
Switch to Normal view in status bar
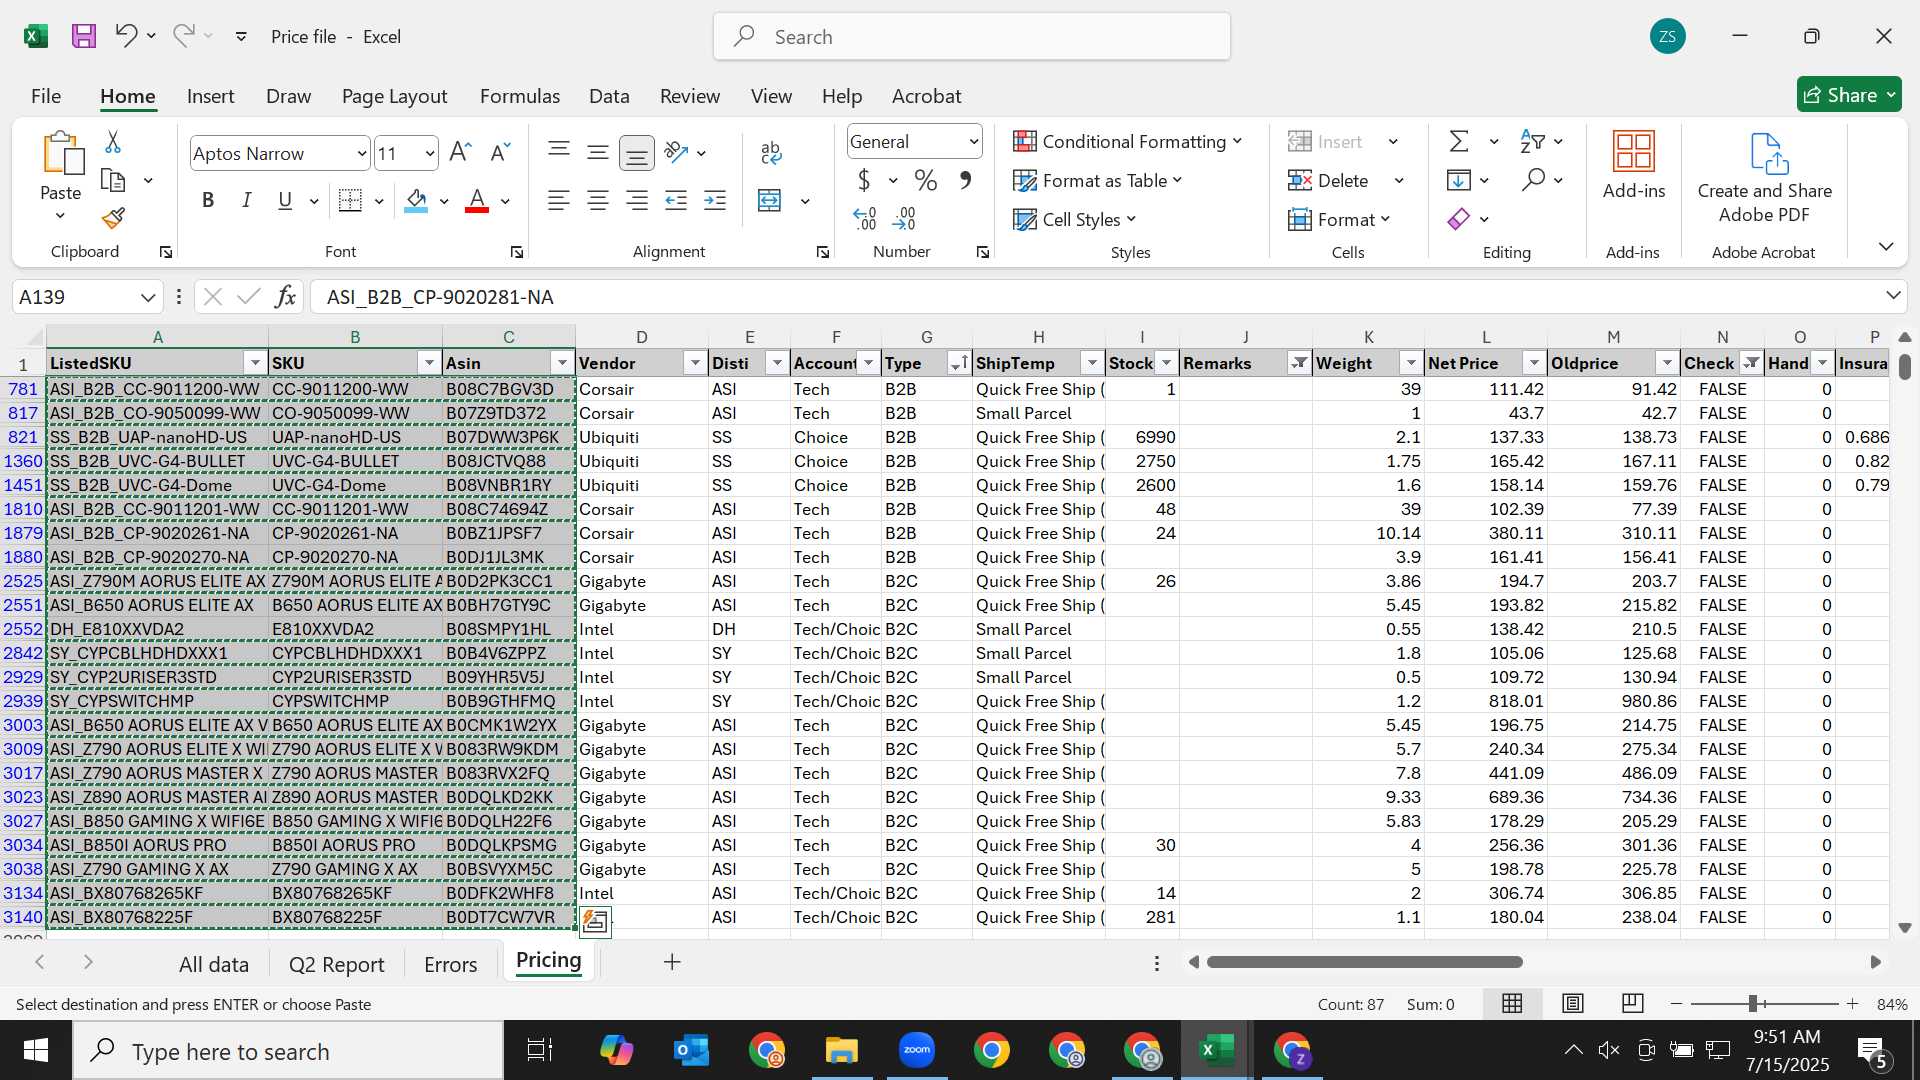pos(1512,1003)
